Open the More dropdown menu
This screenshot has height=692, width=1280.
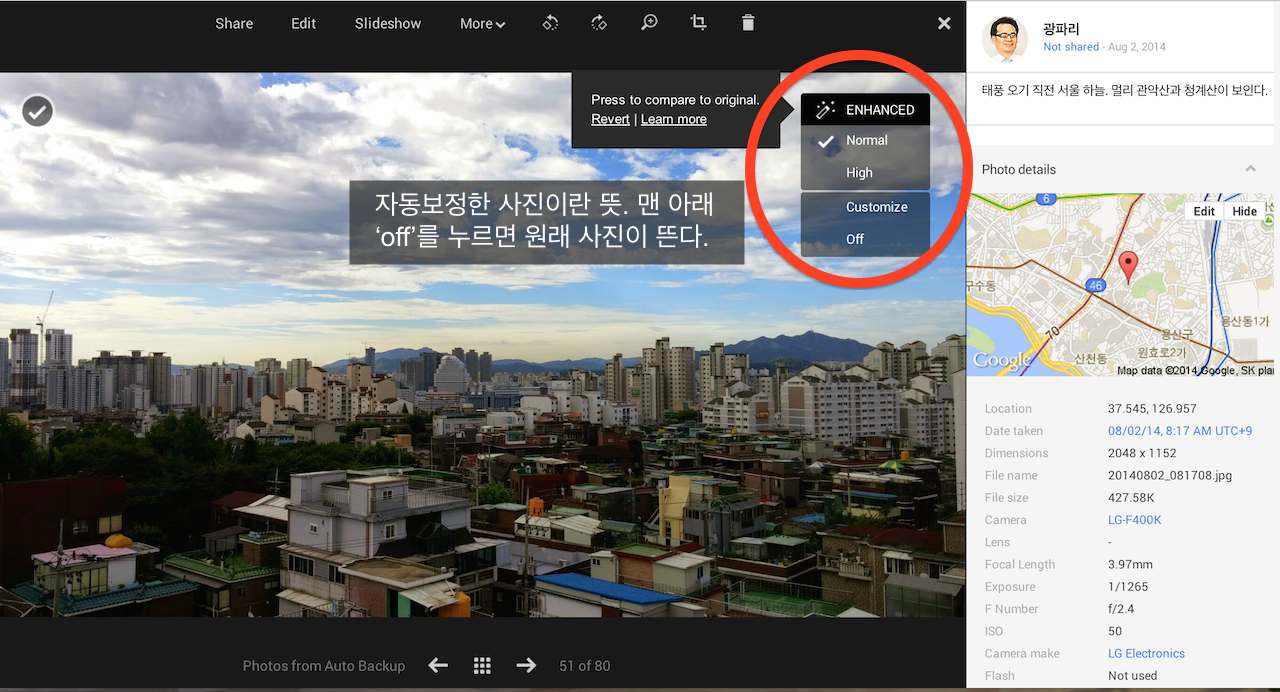(x=482, y=24)
